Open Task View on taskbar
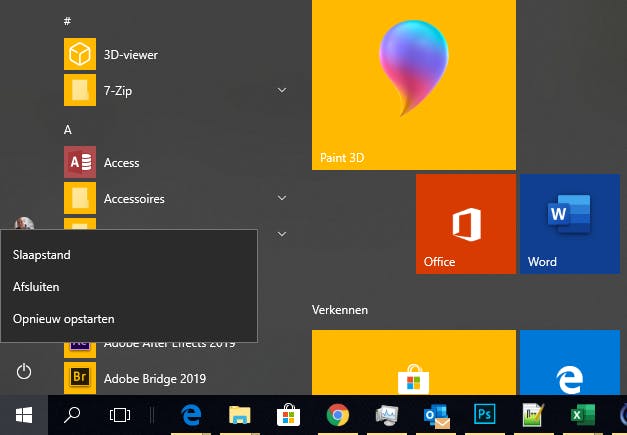 point(120,415)
